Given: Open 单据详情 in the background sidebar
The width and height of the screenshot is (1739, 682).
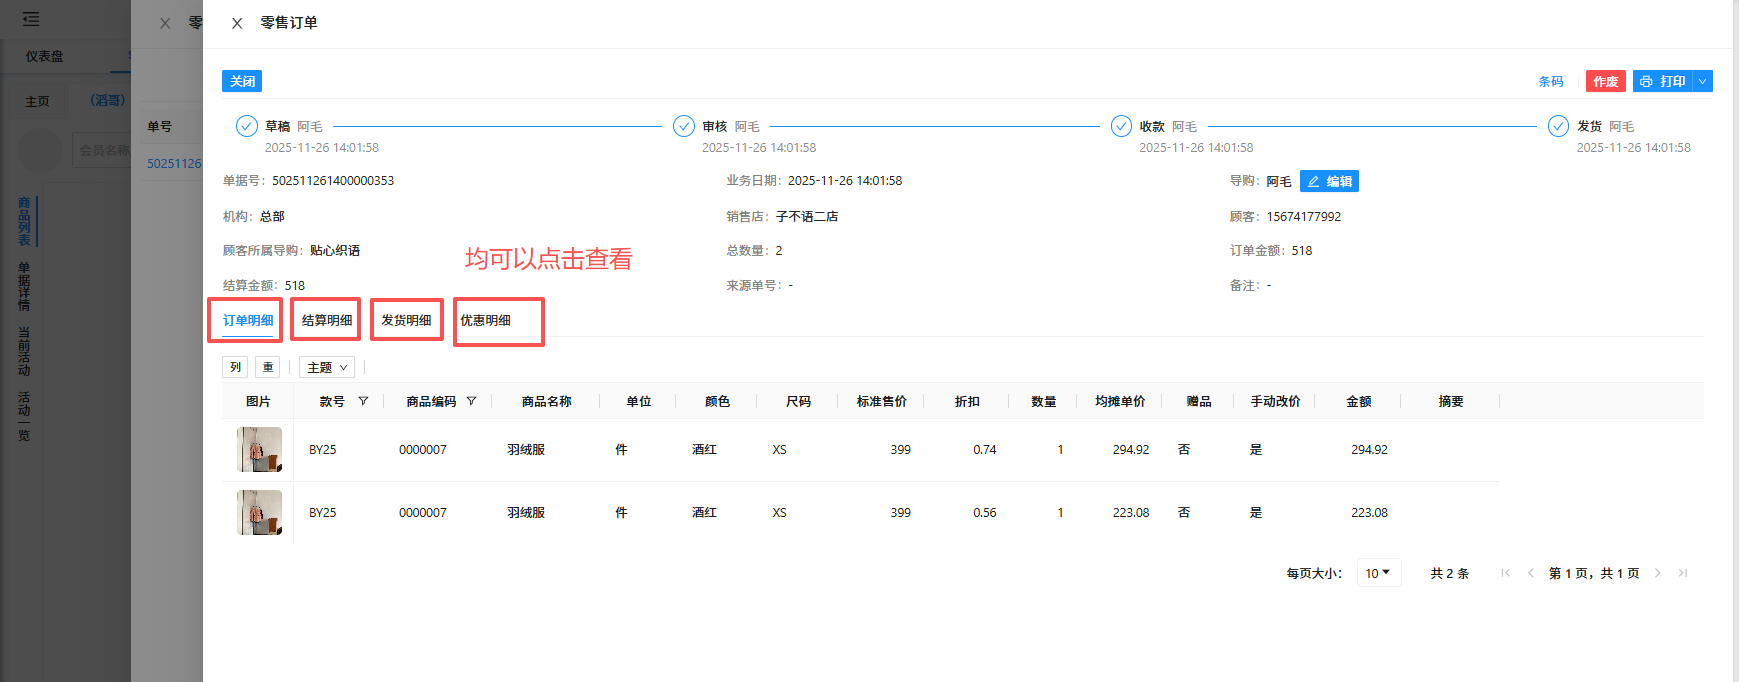Looking at the screenshot, I should (x=24, y=286).
